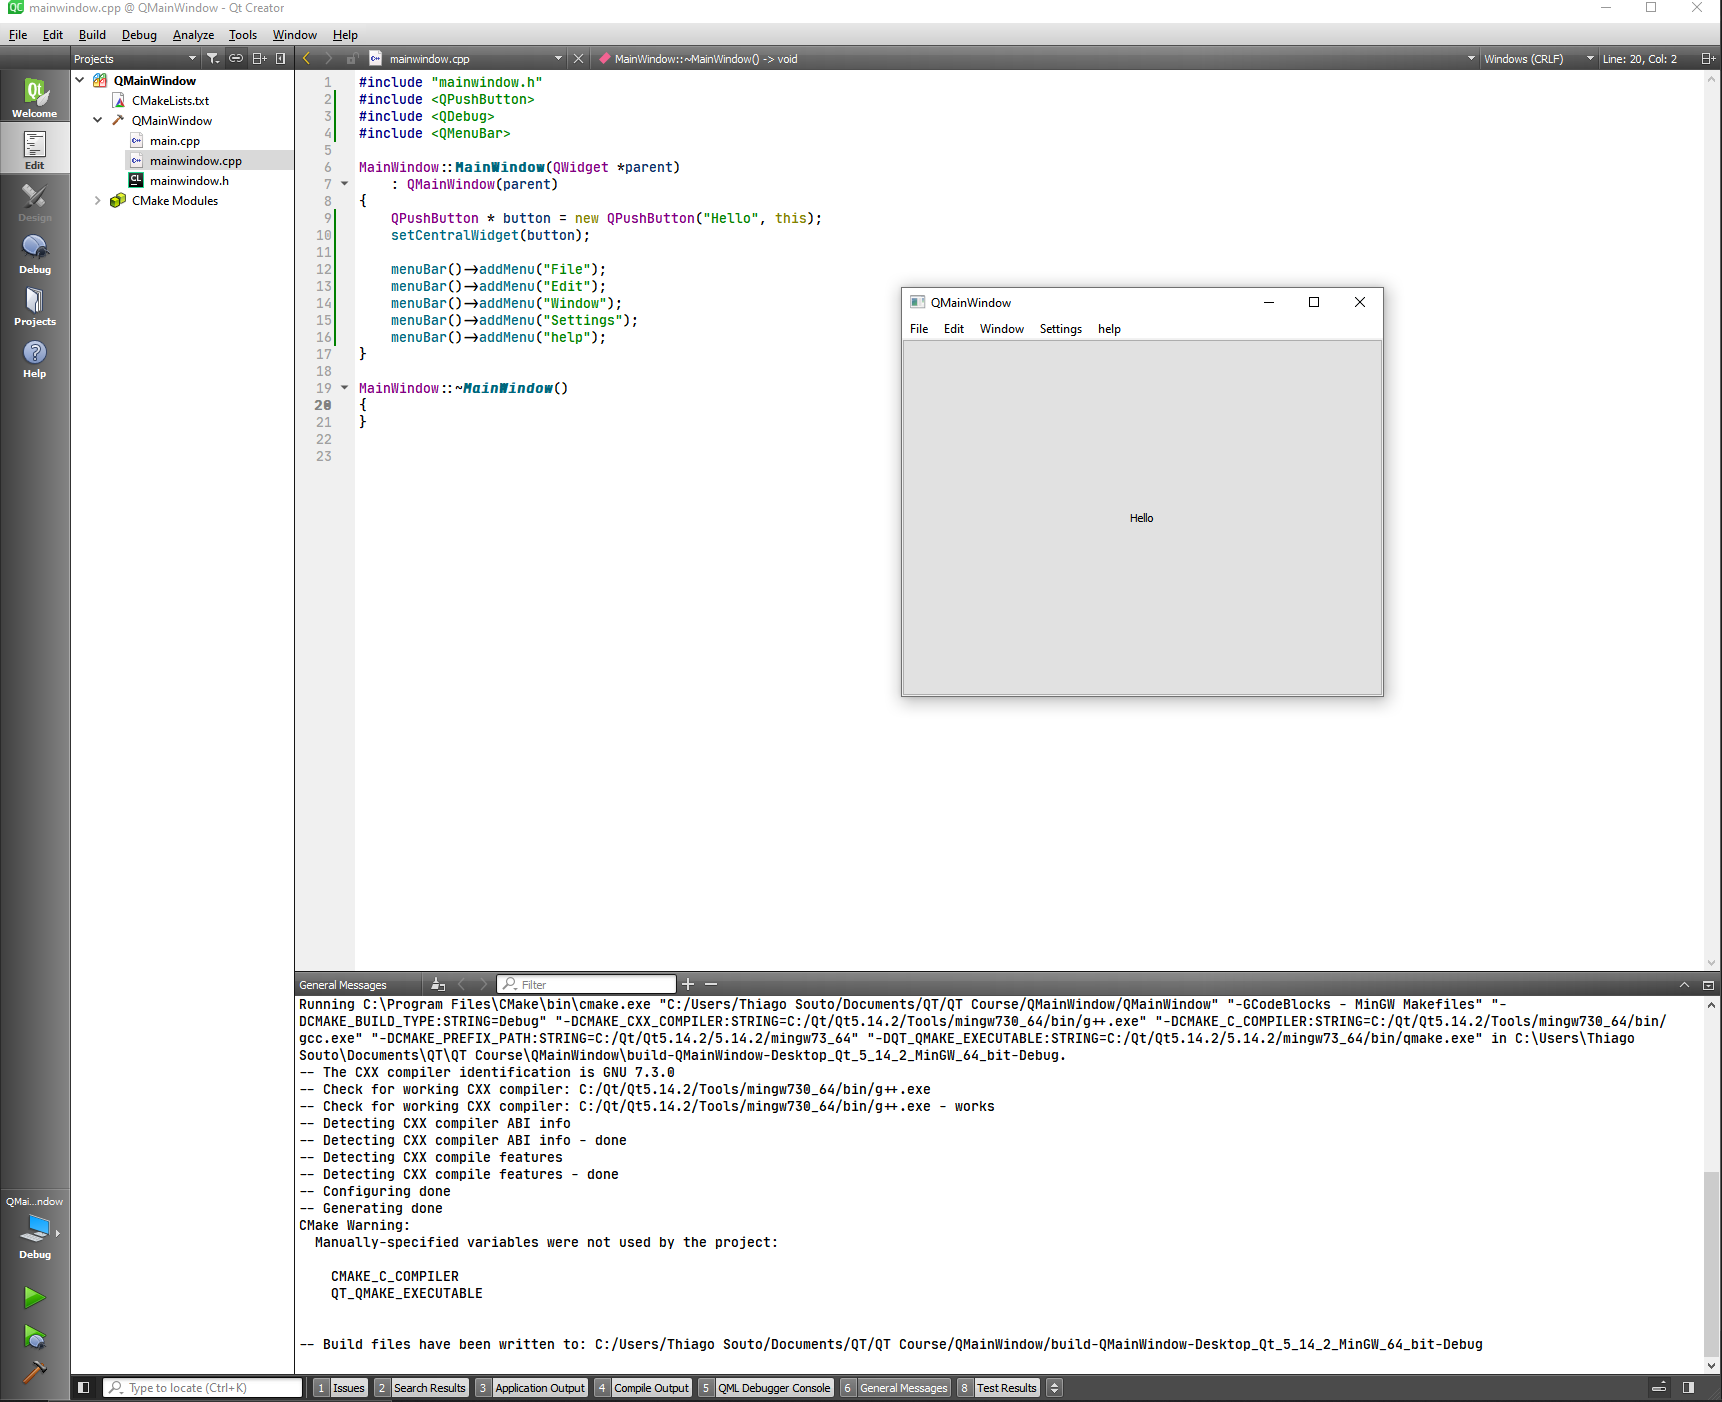
Task: Click the green Run button
Action: [x=35, y=1297]
